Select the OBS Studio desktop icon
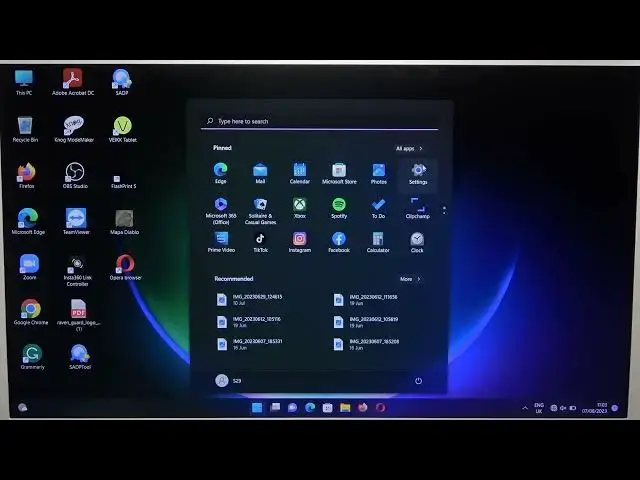This screenshot has height=480, width=640. coord(75,176)
